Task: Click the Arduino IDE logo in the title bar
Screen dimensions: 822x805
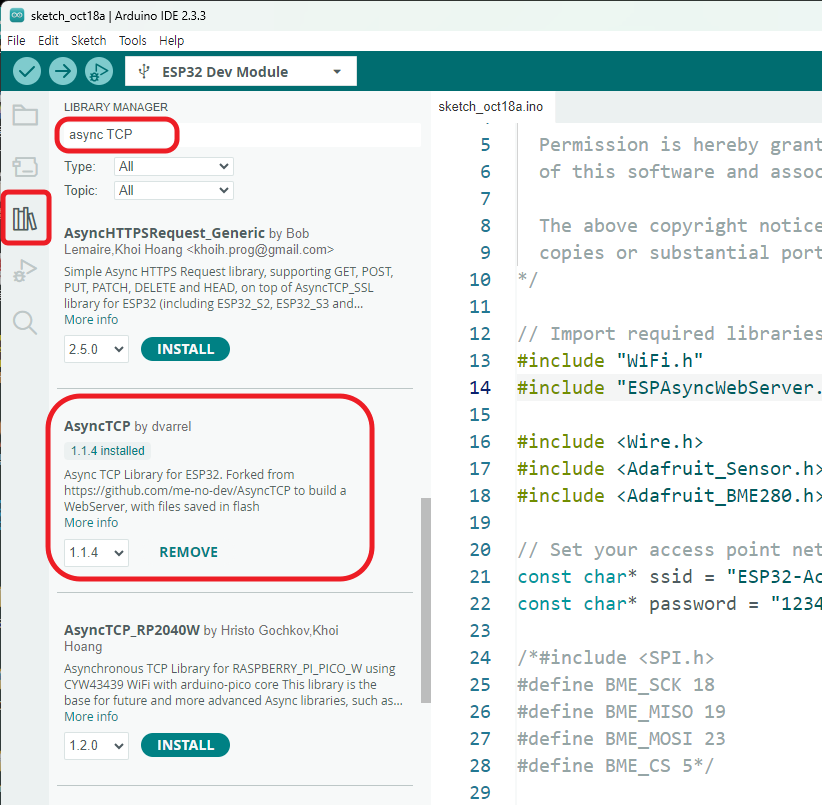Action: 17,15
